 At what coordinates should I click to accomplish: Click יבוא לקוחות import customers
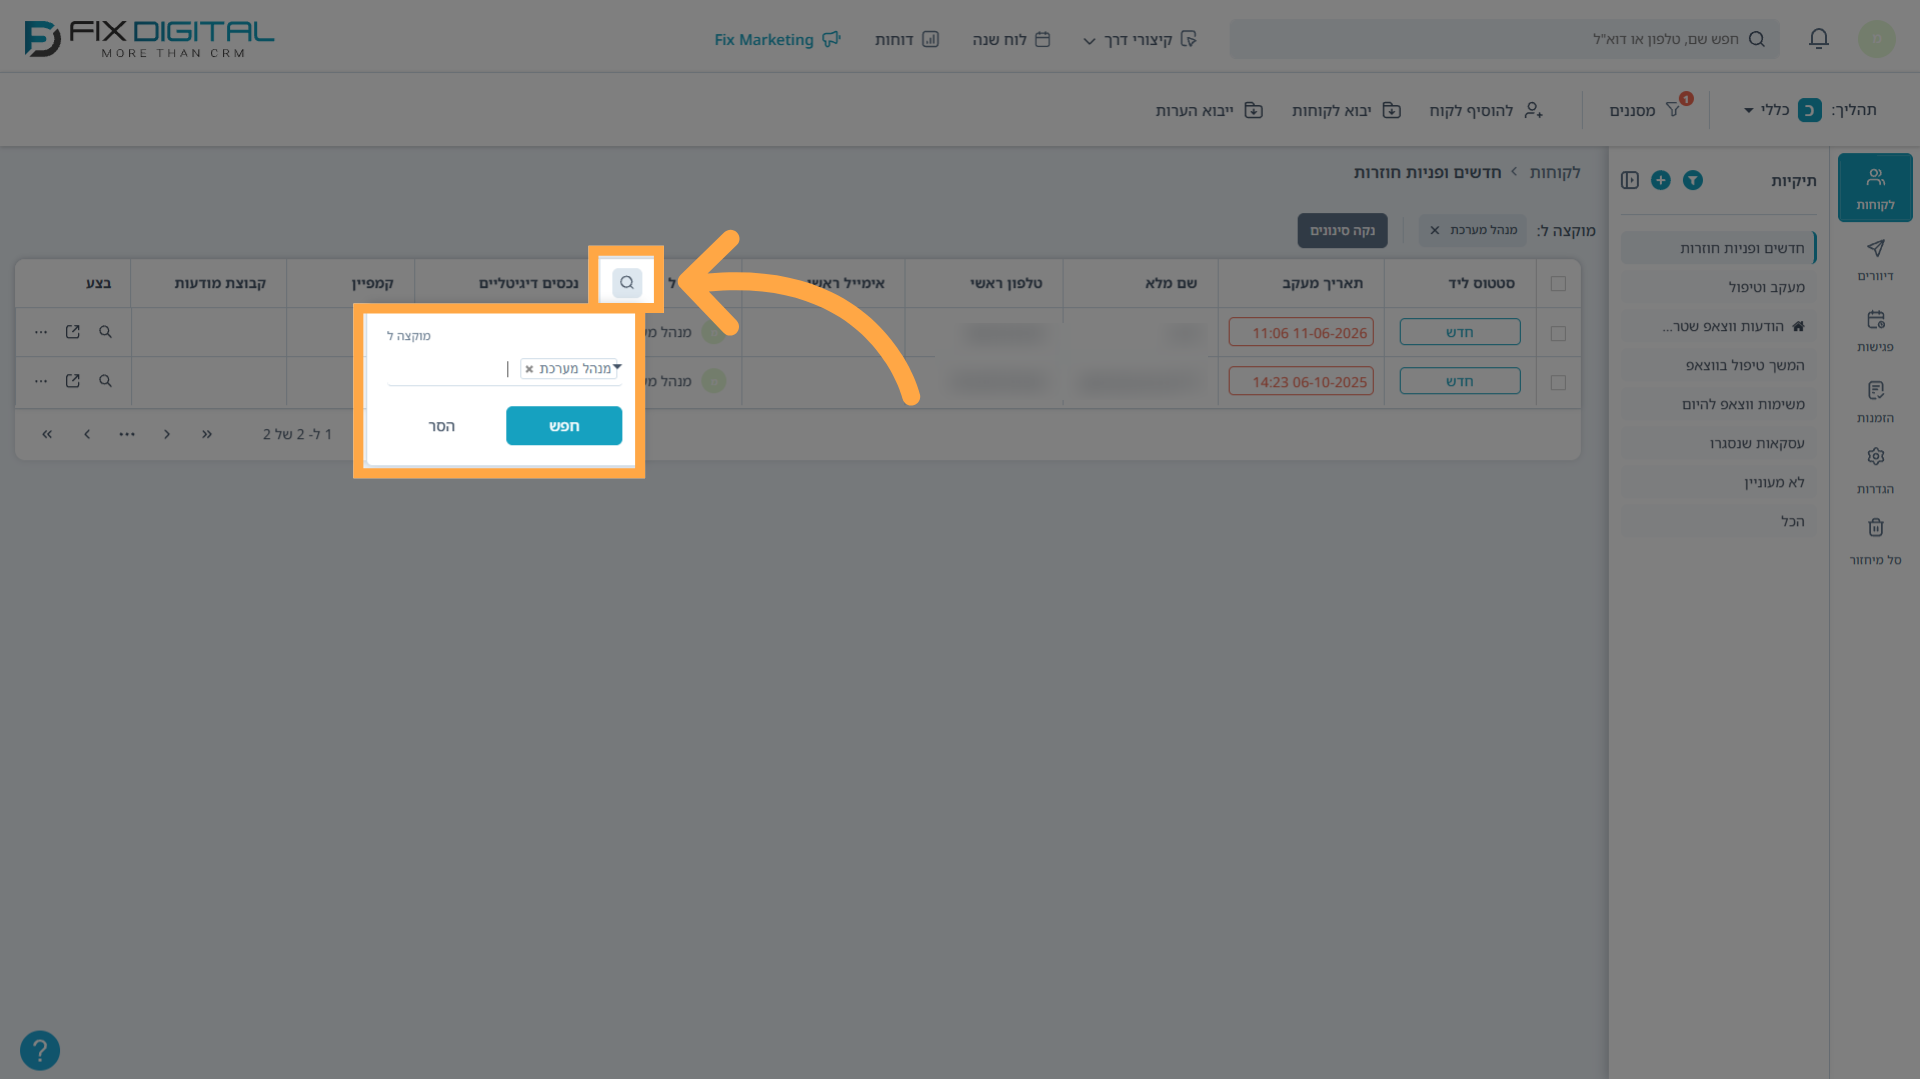pyautogui.click(x=1346, y=110)
